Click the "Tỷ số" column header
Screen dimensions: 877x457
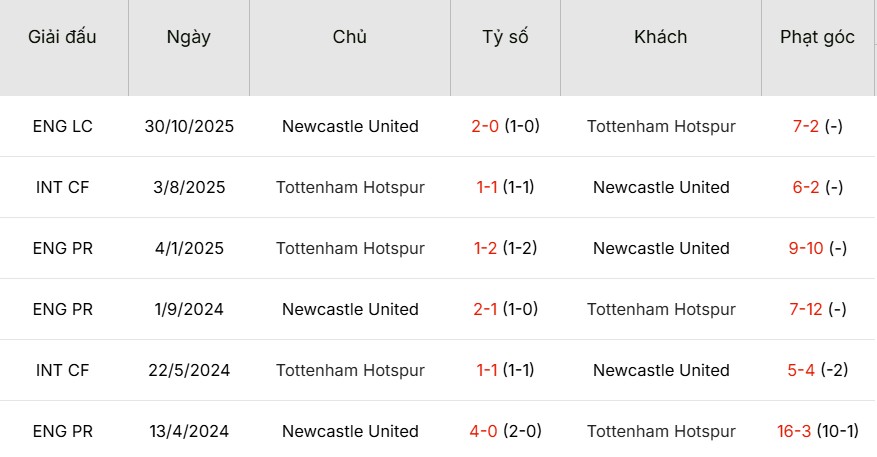click(x=505, y=38)
